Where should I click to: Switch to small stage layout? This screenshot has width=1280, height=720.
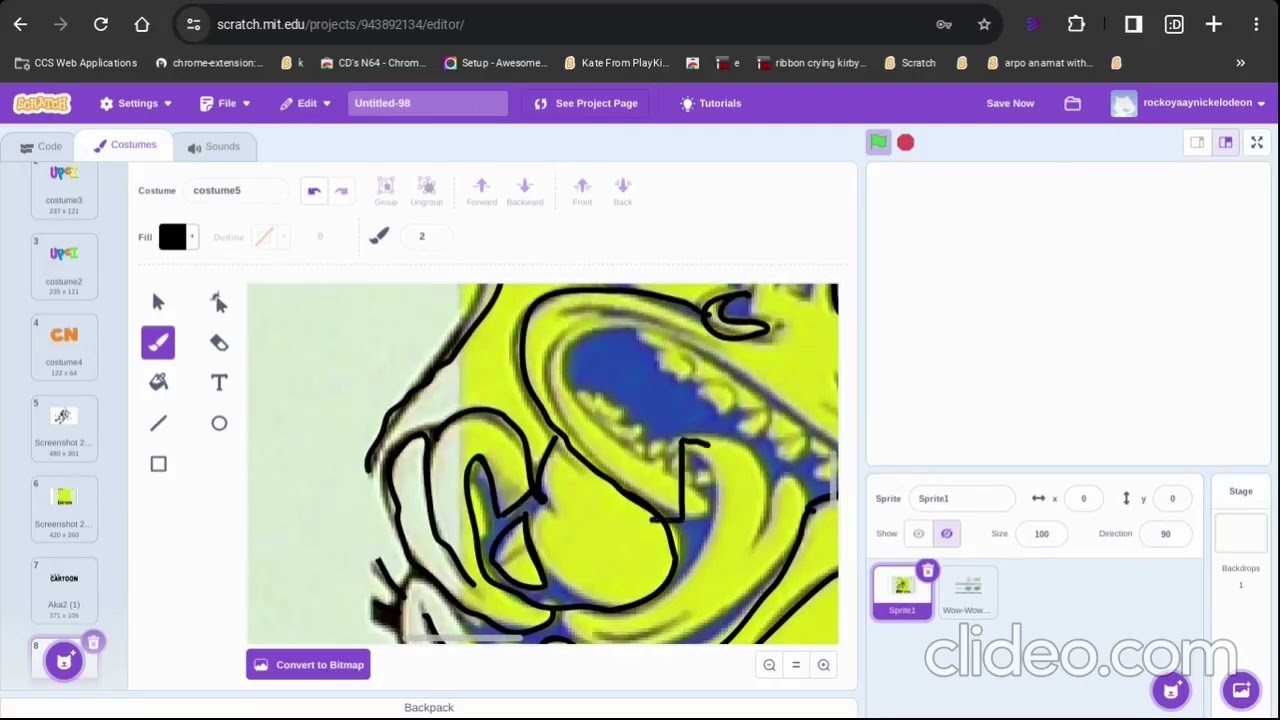[x=1197, y=143]
